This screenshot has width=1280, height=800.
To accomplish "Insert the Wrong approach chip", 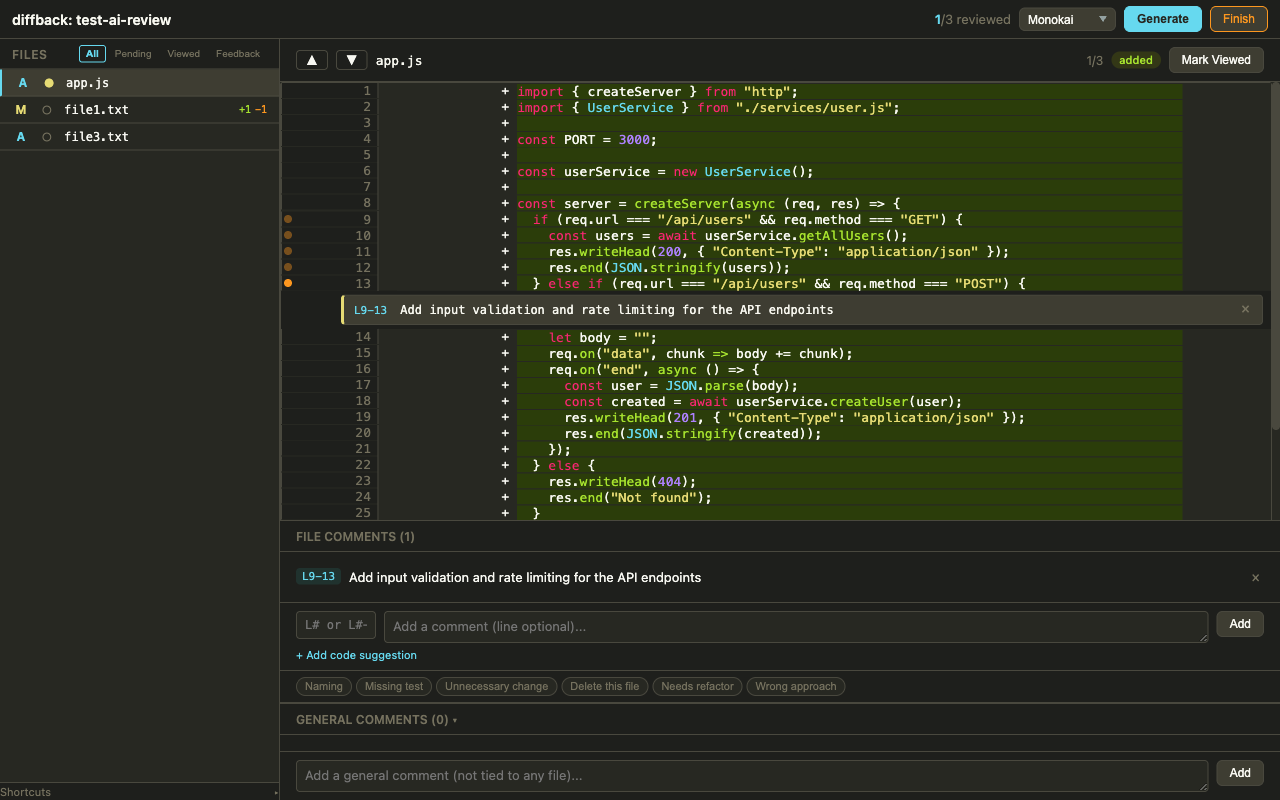I will (x=796, y=686).
